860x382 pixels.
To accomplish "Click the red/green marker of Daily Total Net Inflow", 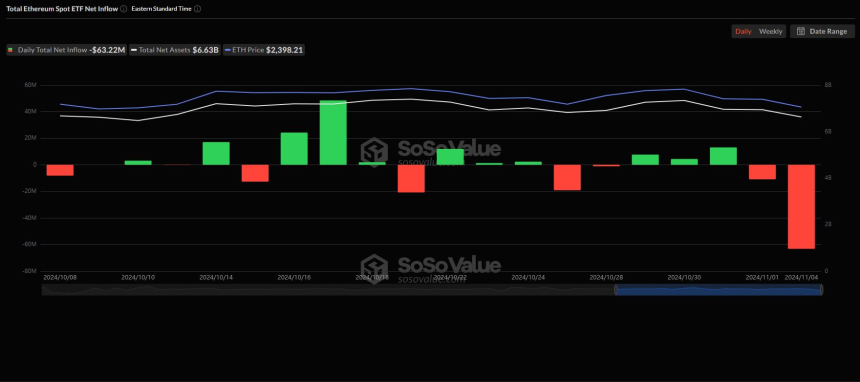I will 10,50.
